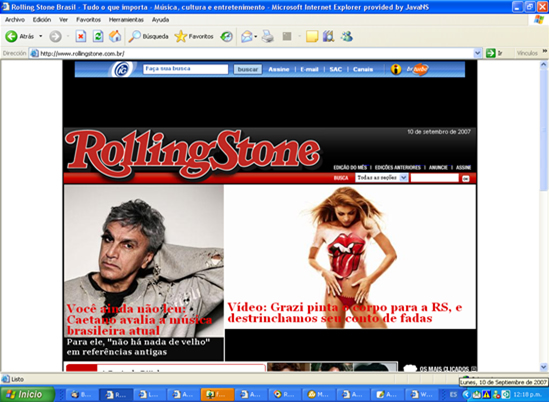The width and height of the screenshot is (549, 402).
Task: Go back with the Atrás arrow button
Action: [20, 36]
